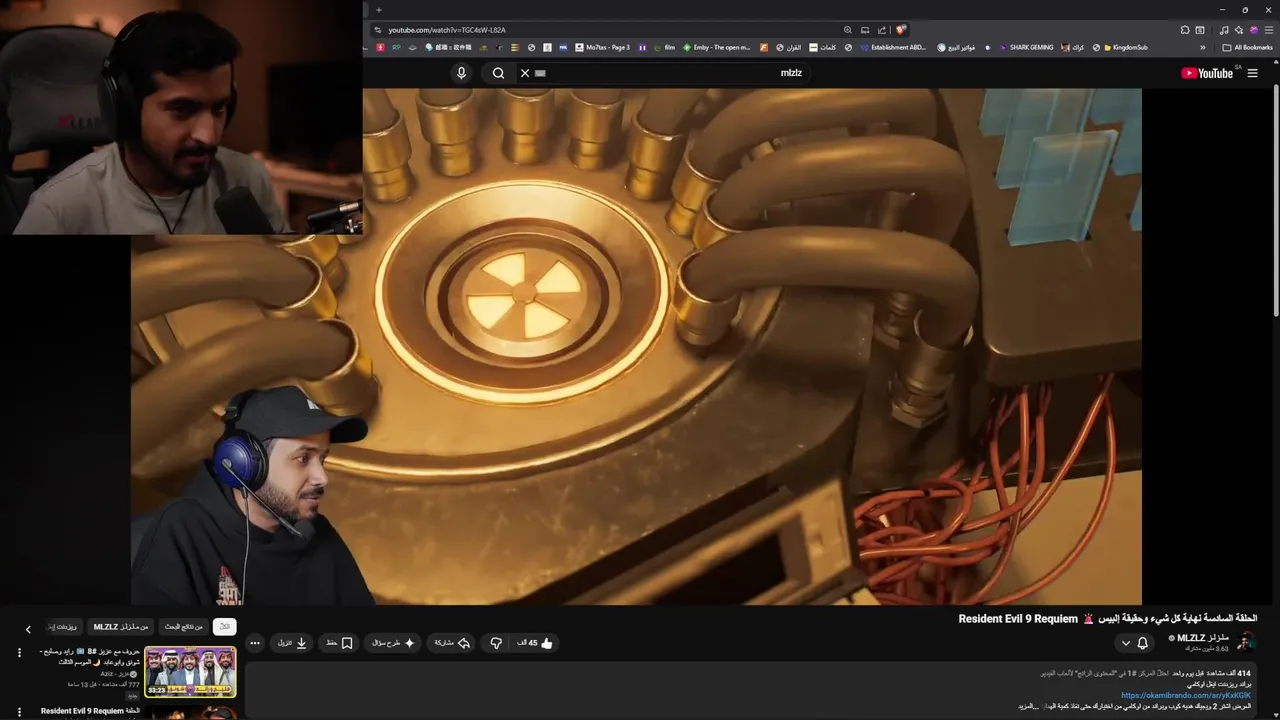Go to the YouTube home logo
Viewport: 1280px width, 720px height.
[1207, 73]
